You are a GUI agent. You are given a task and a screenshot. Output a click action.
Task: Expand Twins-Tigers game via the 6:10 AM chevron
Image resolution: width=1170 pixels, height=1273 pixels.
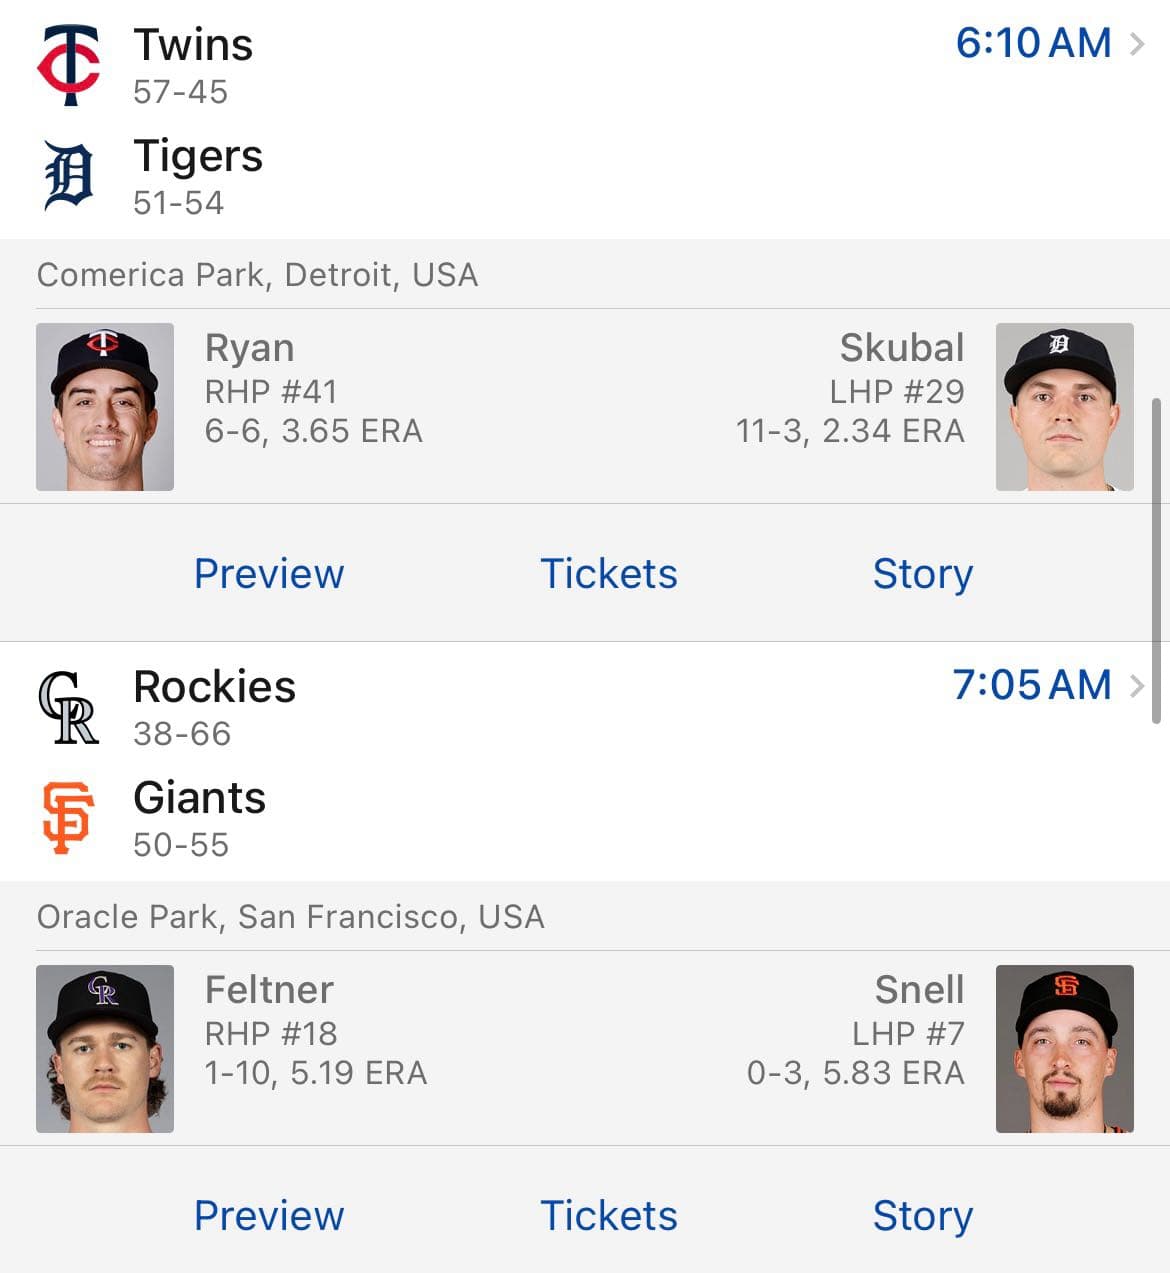1137,44
